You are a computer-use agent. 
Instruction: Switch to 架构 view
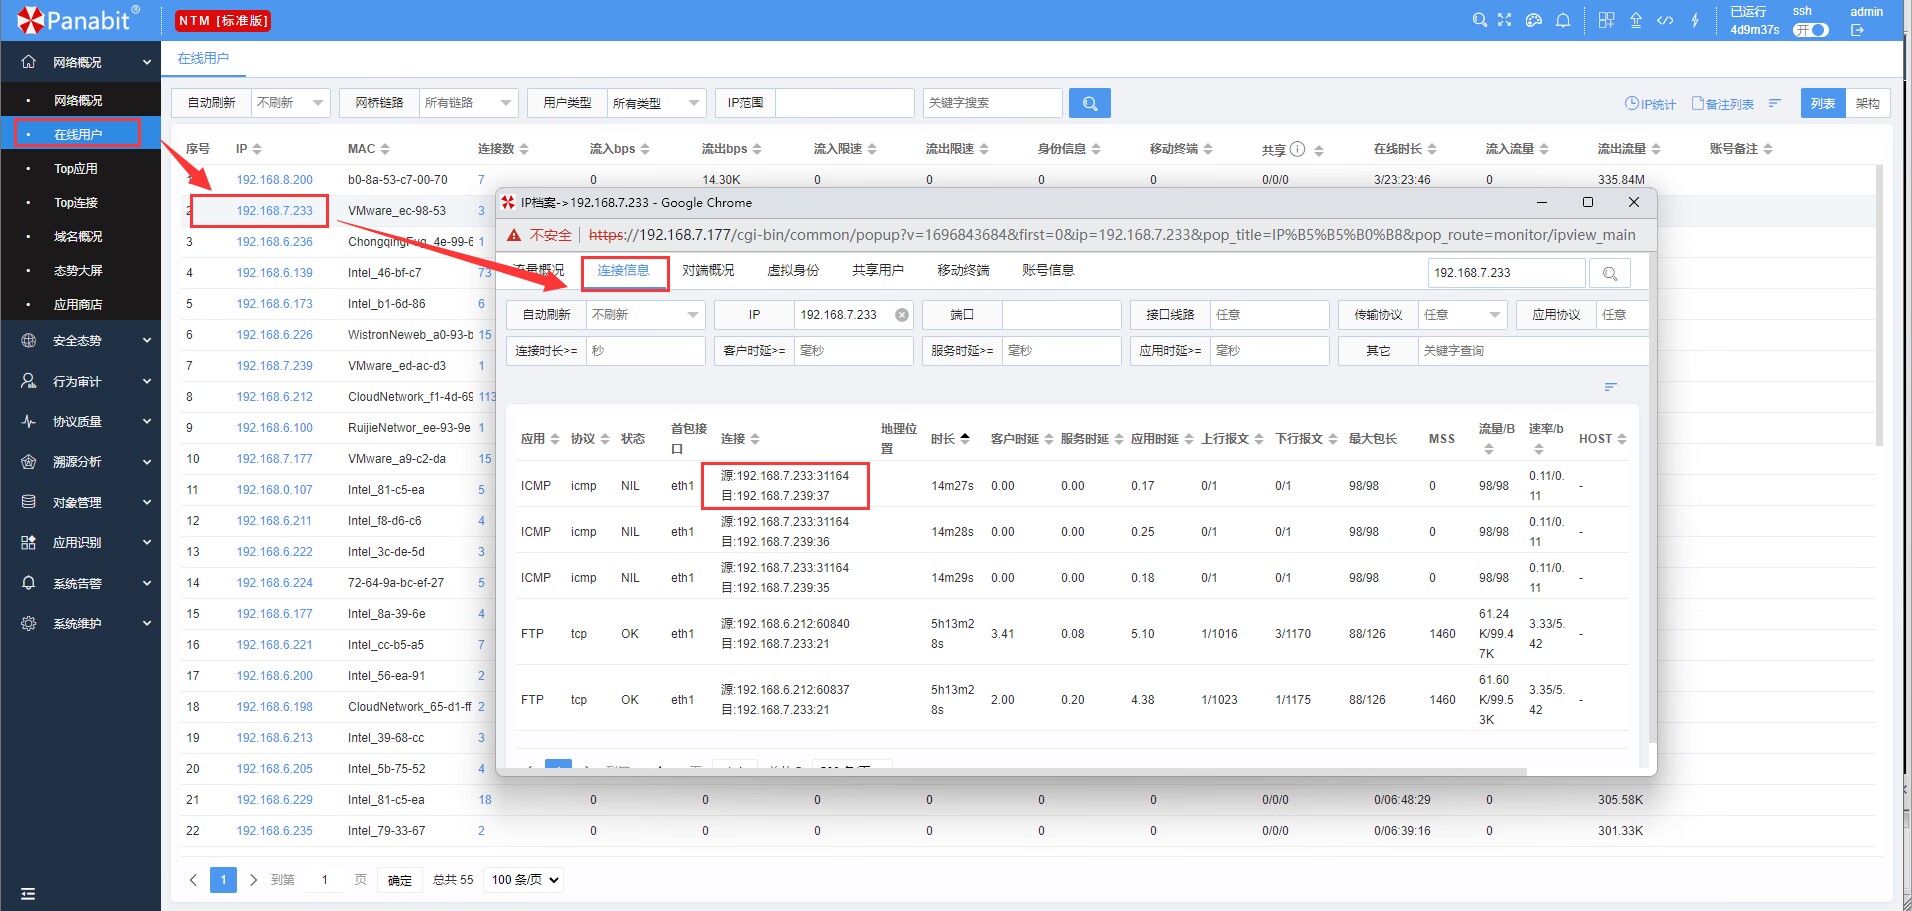click(1868, 103)
